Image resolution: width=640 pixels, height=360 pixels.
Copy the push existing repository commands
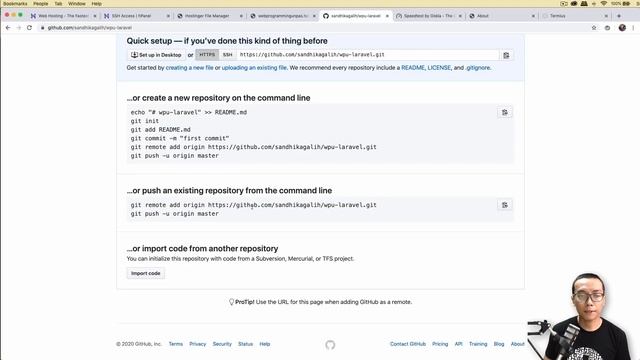coord(505,205)
